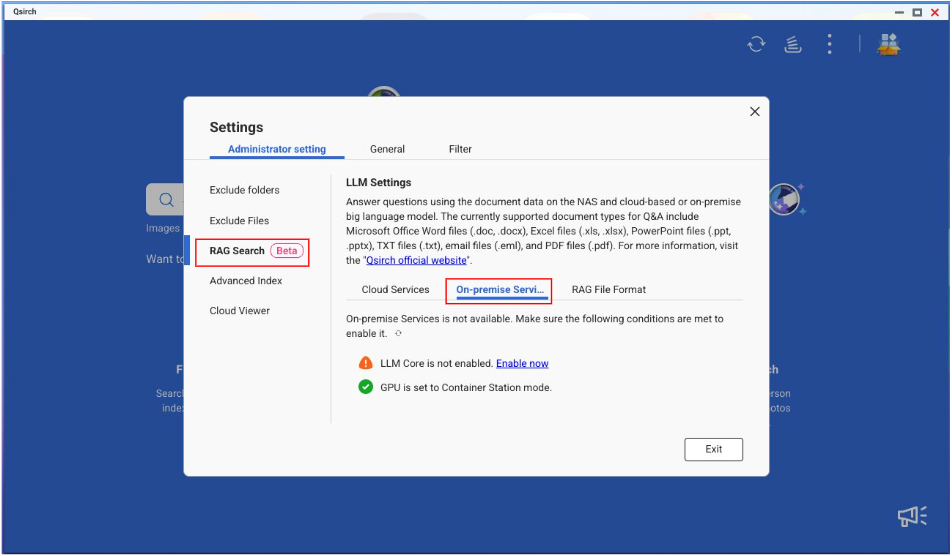Click the megaphone announcement icon
Screen dimensions: 952x556
(912, 516)
